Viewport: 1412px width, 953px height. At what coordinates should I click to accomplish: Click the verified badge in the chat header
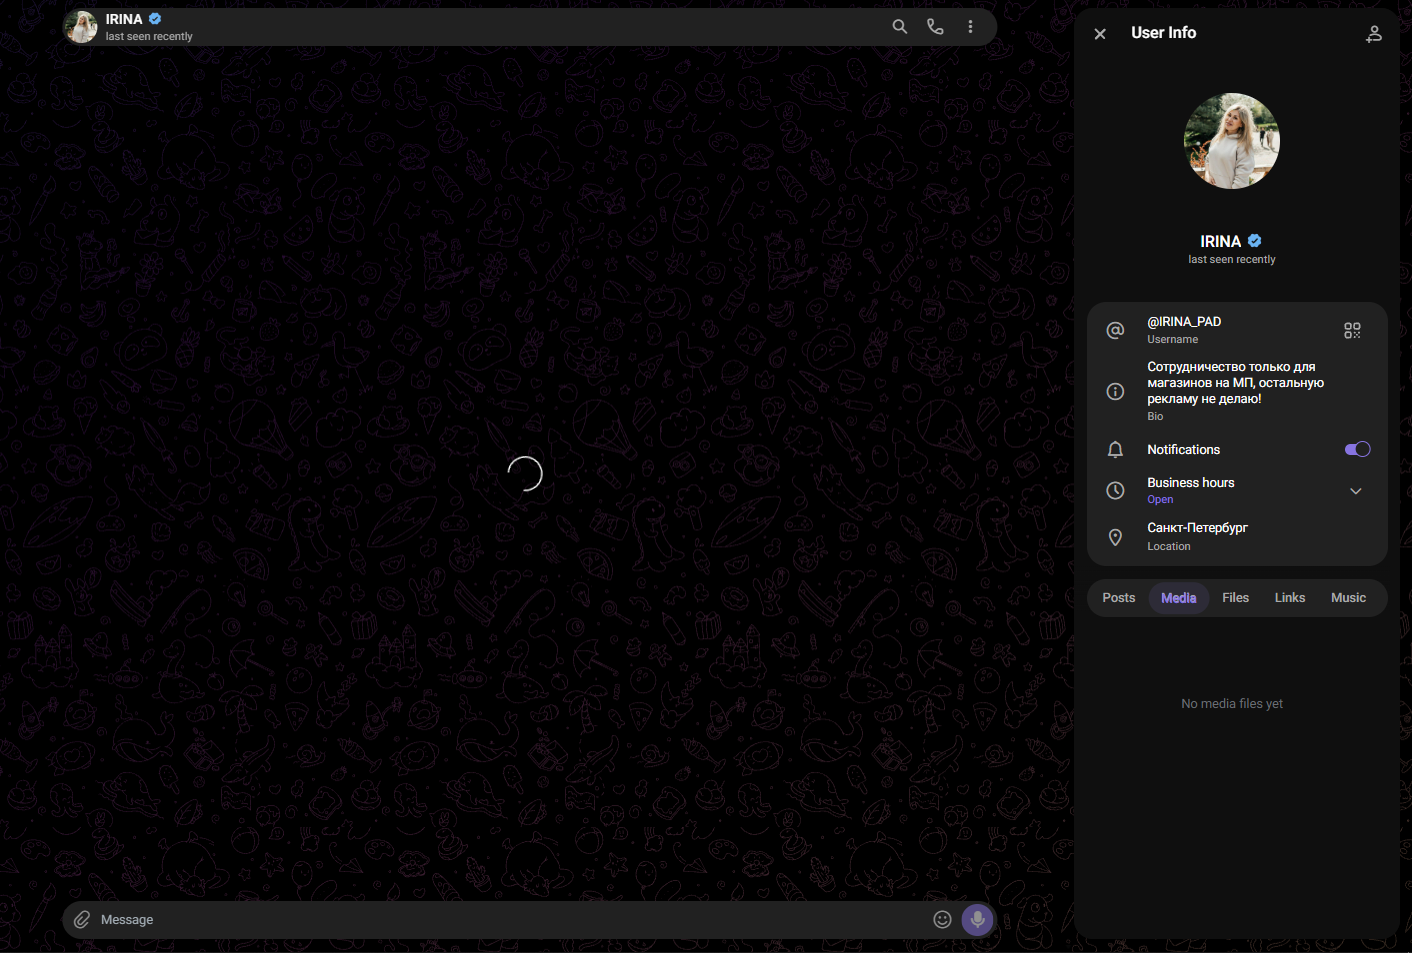pyautogui.click(x=155, y=19)
